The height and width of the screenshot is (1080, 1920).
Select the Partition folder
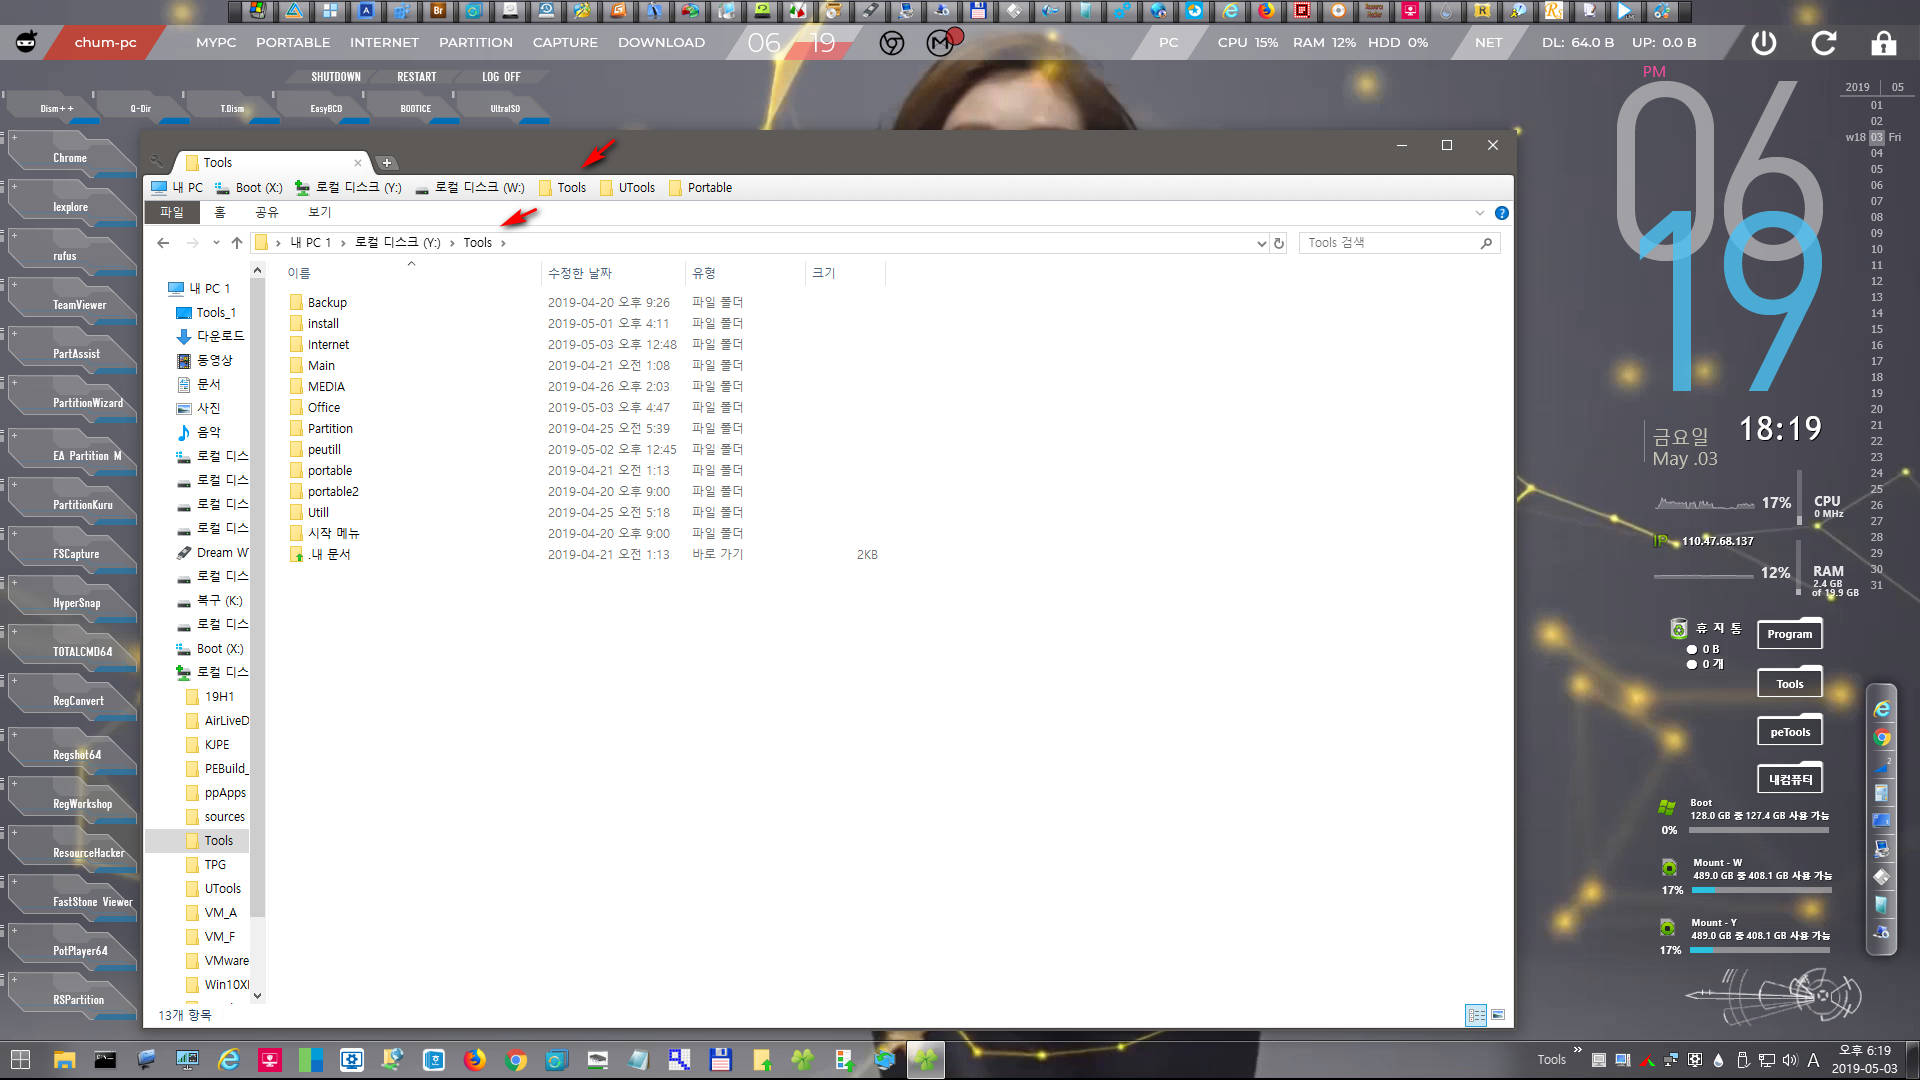point(330,428)
